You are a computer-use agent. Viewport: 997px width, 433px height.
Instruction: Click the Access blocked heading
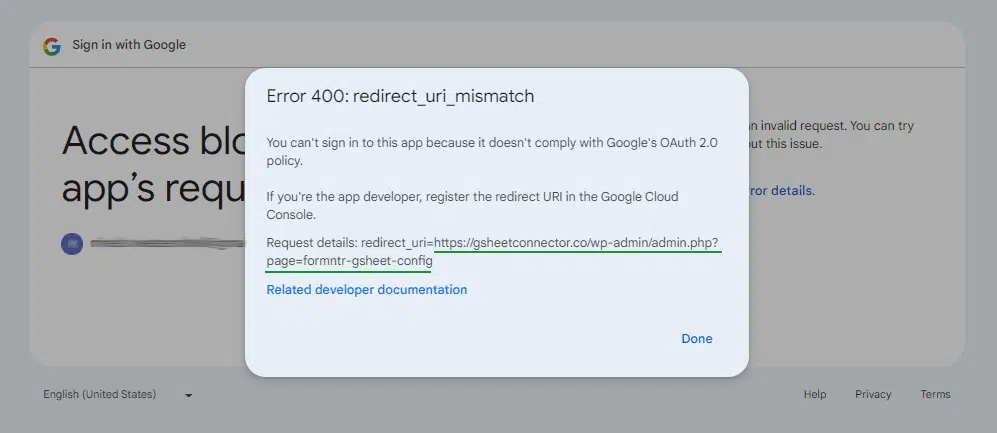(152, 142)
